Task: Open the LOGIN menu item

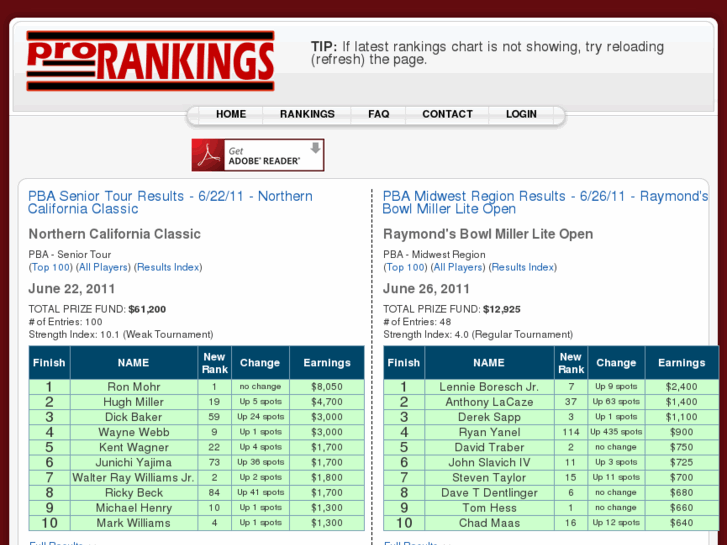Action: pos(521,114)
